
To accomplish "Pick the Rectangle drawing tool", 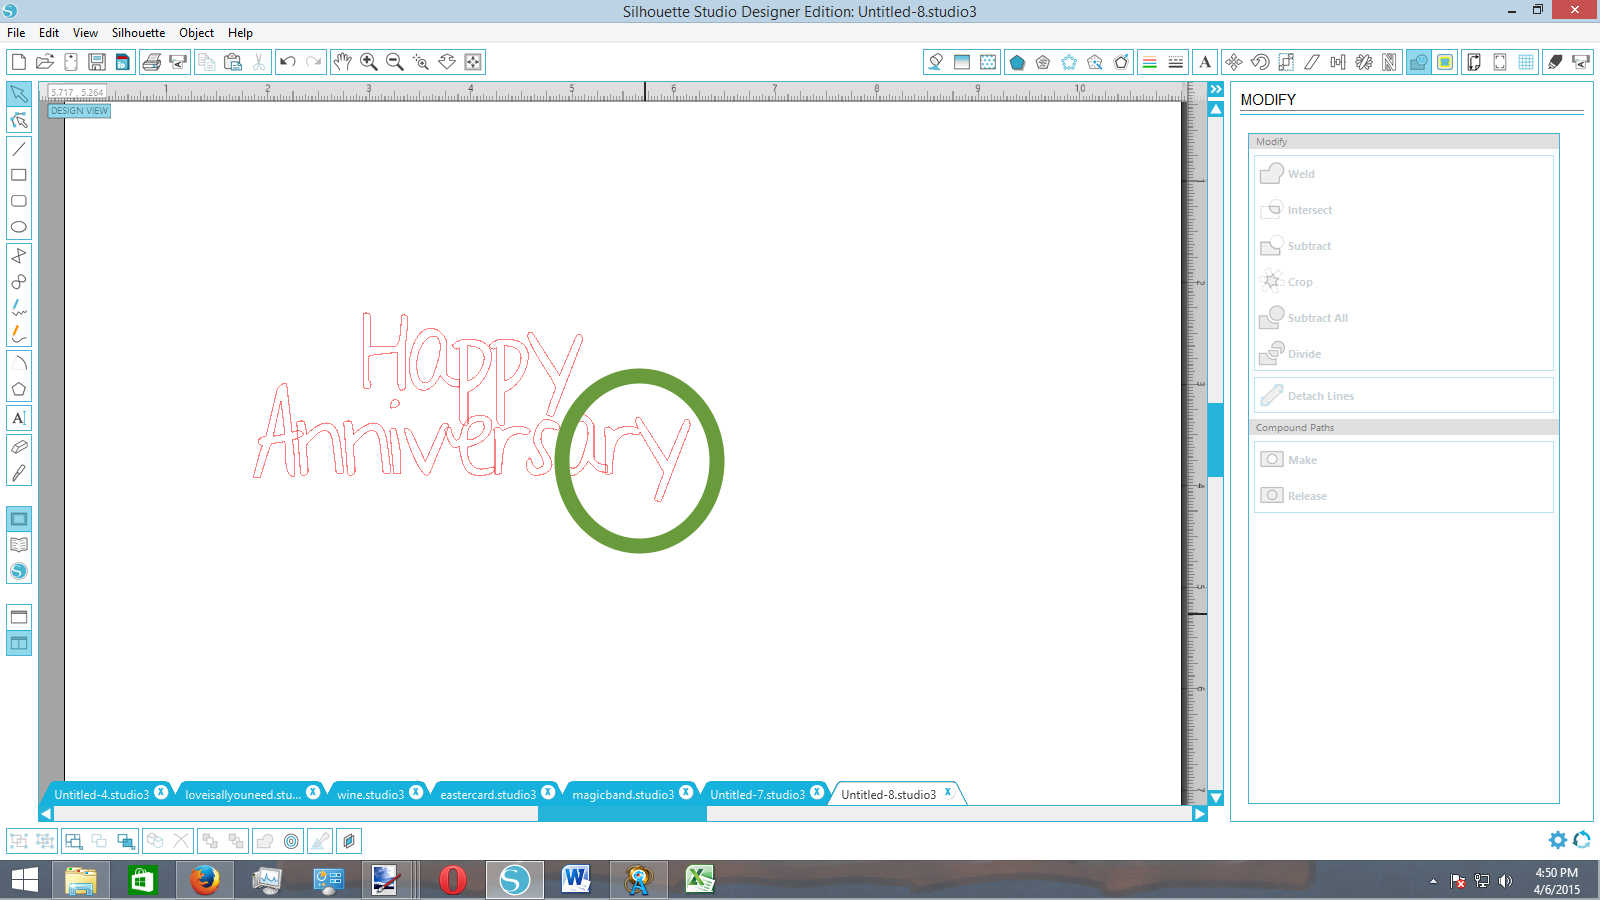I will 19,175.
